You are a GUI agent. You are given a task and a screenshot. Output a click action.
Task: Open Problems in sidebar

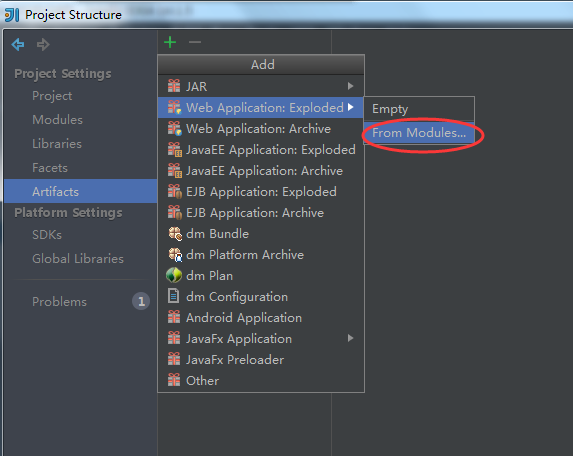coord(59,301)
